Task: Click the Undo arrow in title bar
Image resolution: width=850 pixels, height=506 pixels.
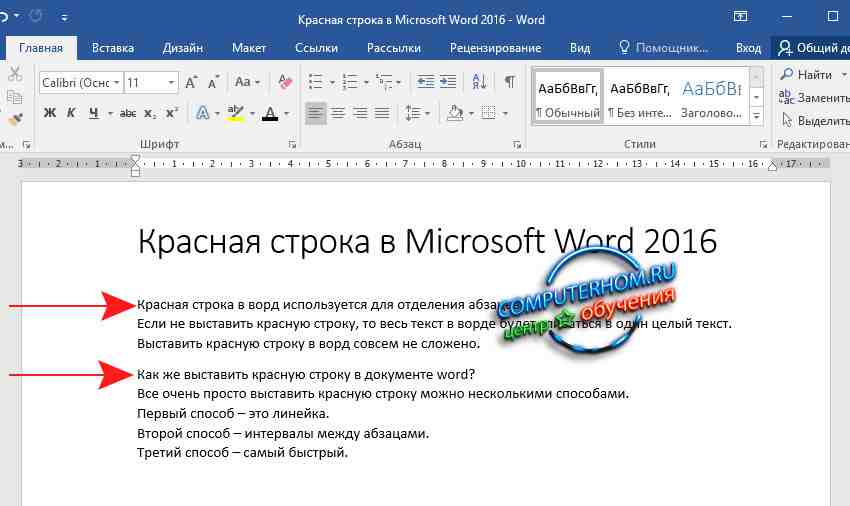Action: click(4, 17)
